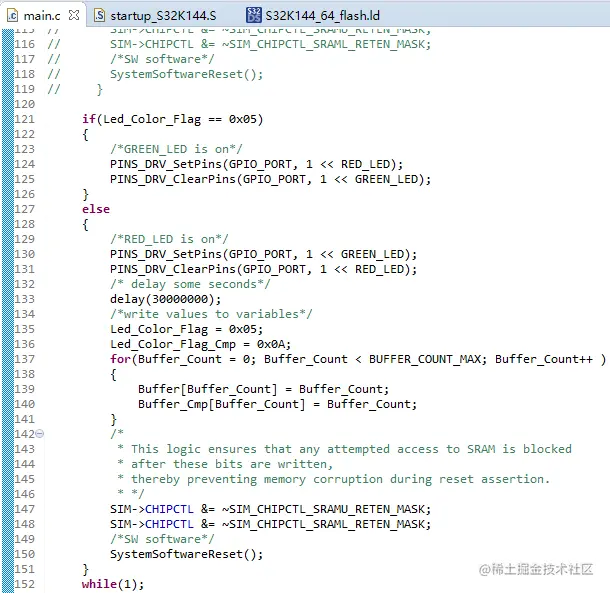Click 'PINS_DRV_ClearPins(GPIO_PORT, 1 << GREEN_LED);' line
The height and width of the screenshot is (593, 610).
pyautogui.click(x=270, y=179)
